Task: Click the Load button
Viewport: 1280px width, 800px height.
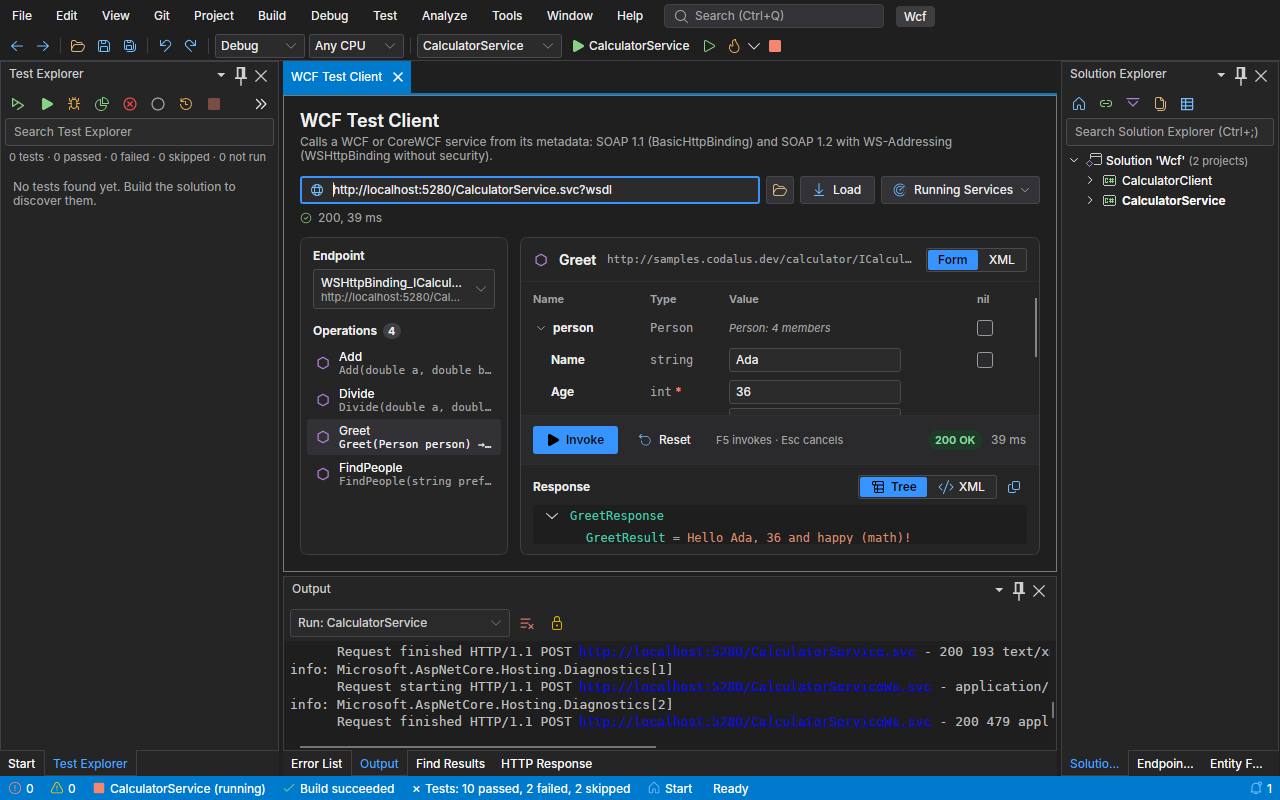Action: (x=837, y=190)
